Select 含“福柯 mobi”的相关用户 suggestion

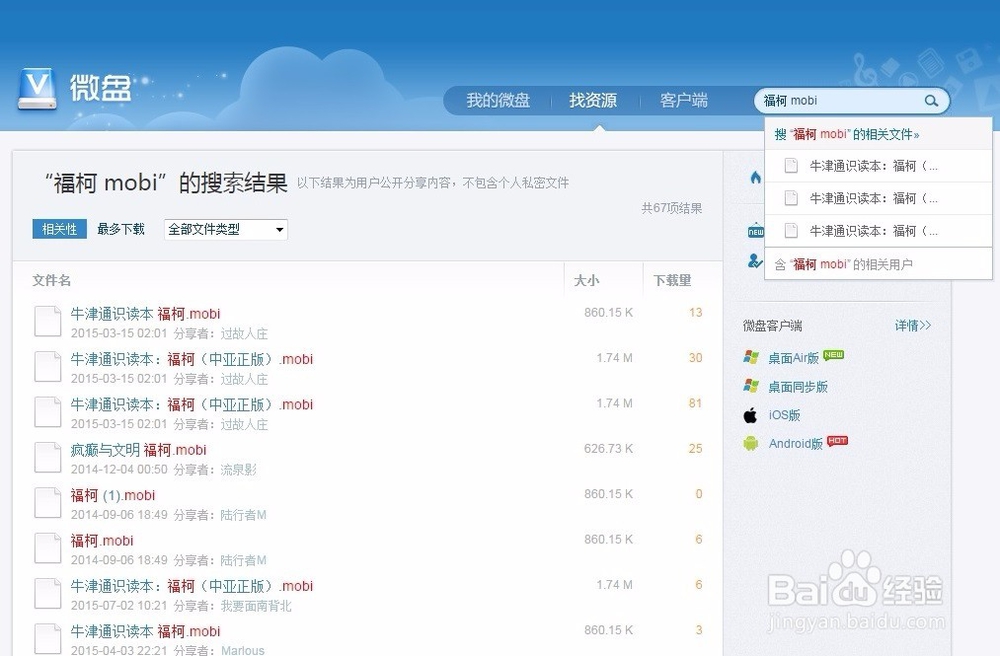[x=878, y=264]
